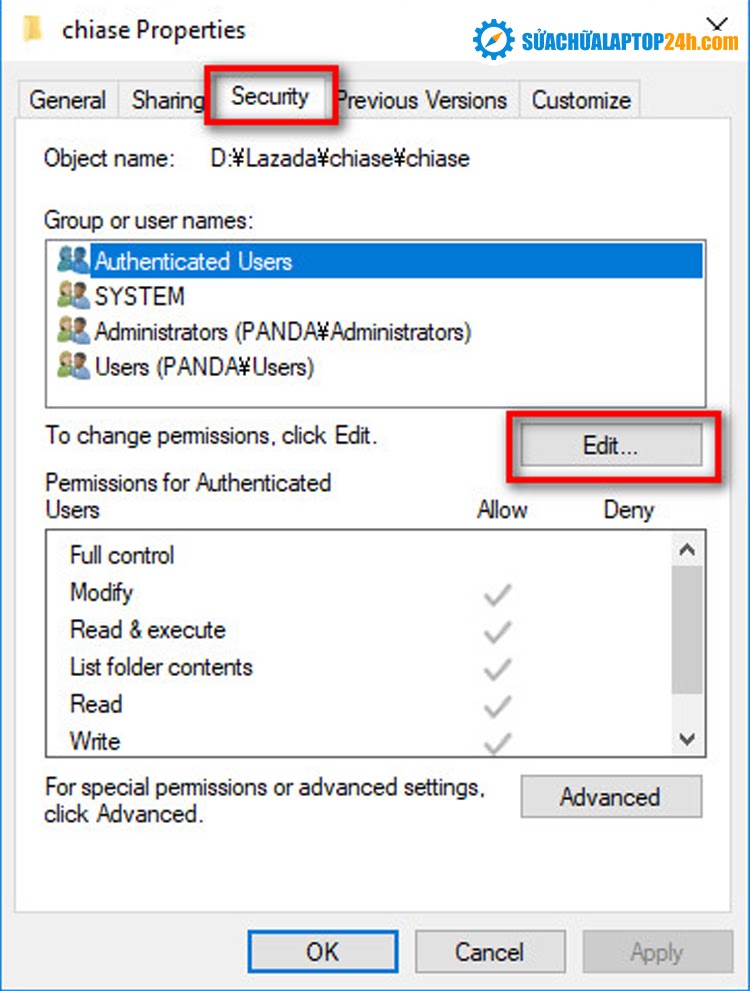Image resolution: width=750 pixels, height=991 pixels.
Task: Click the Allow checkmark for Read & execute
Action: 497,633
